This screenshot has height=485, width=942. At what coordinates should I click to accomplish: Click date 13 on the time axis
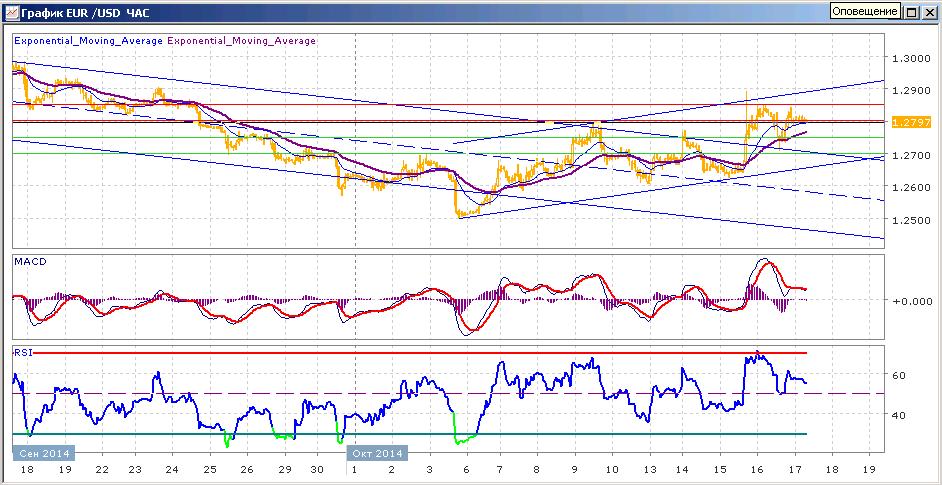(x=648, y=469)
